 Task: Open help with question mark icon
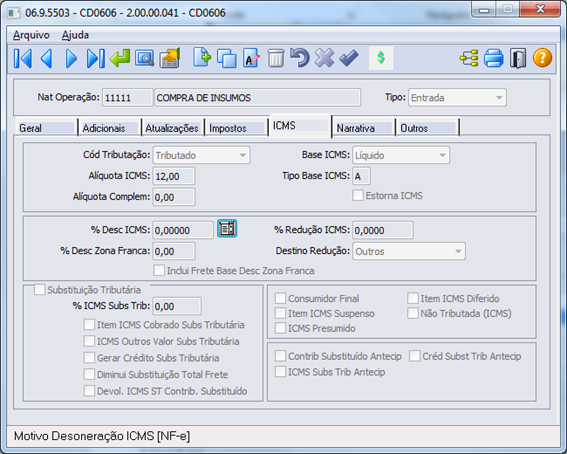pos(542,58)
